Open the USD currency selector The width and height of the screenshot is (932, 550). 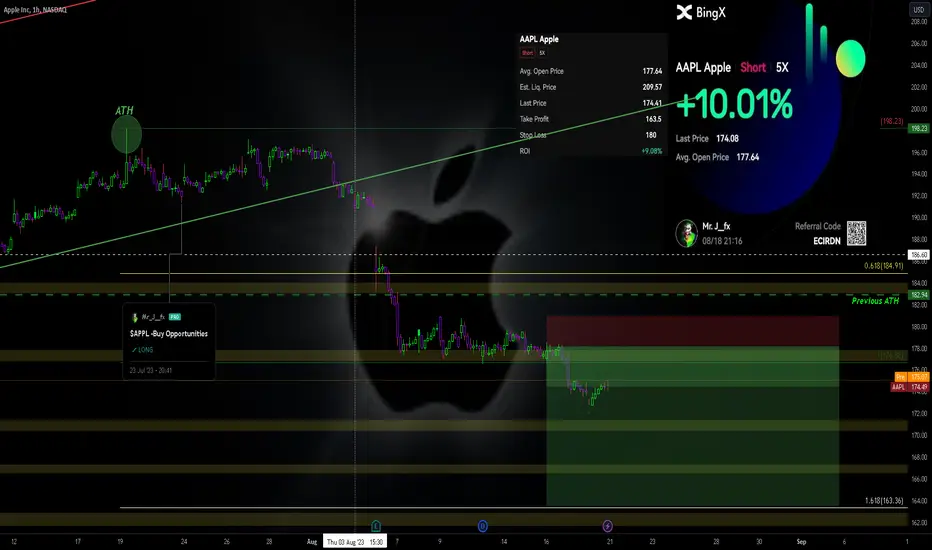tap(918, 10)
